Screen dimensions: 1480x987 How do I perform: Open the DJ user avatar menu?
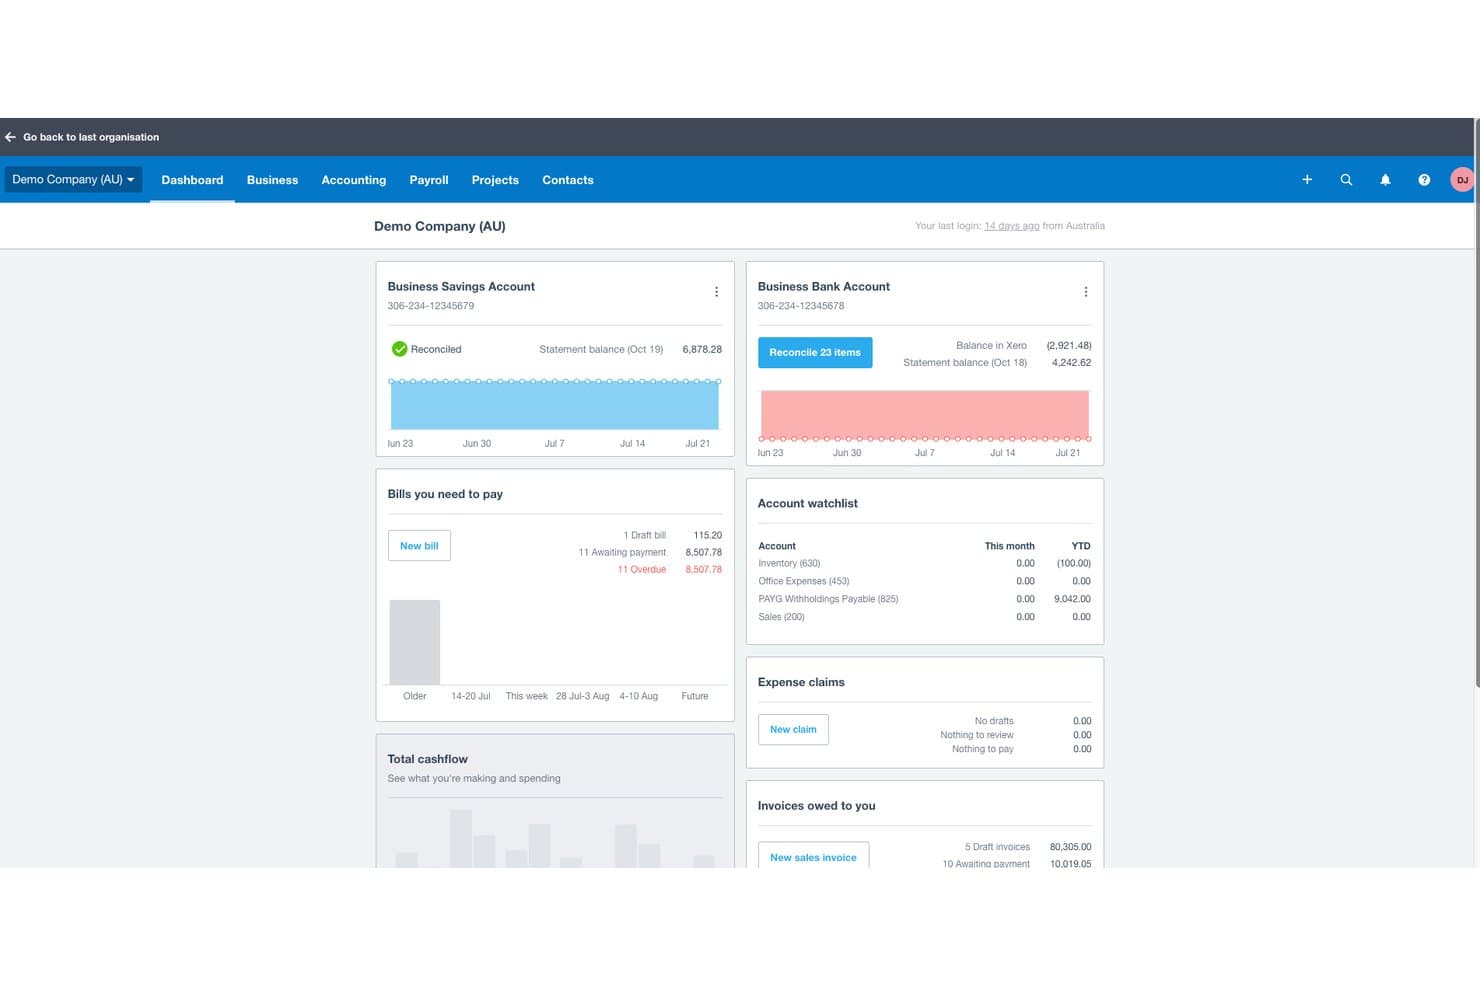[x=1462, y=180]
